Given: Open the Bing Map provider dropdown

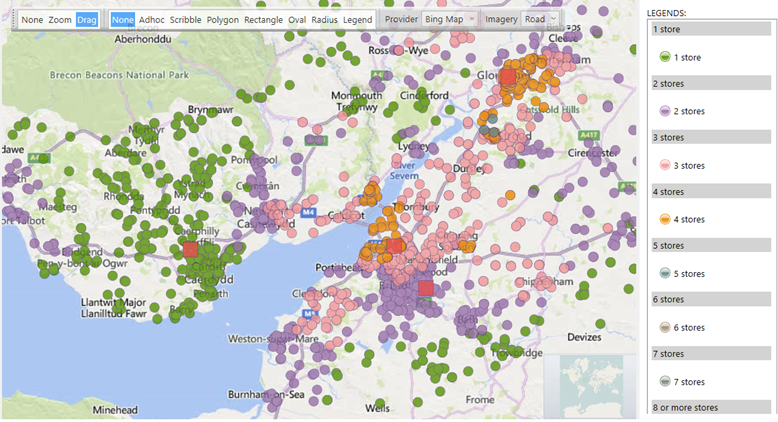Looking at the screenshot, I should (x=450, y=19).
